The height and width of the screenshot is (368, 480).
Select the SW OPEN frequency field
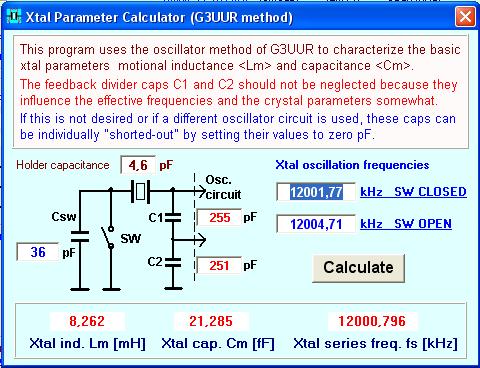point(316,224)
